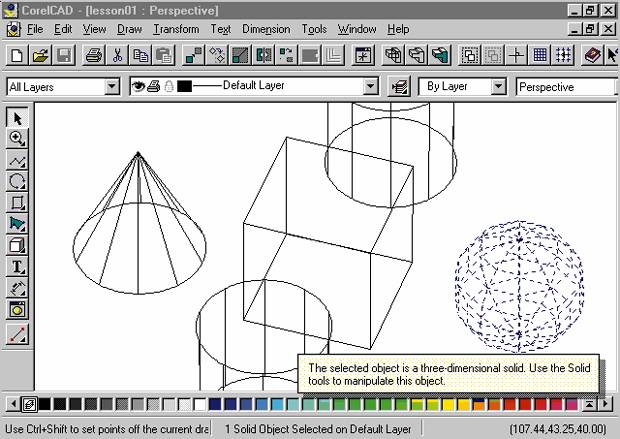
Task: Click the offset lines toolbar icon
Action: click(334, 55)
